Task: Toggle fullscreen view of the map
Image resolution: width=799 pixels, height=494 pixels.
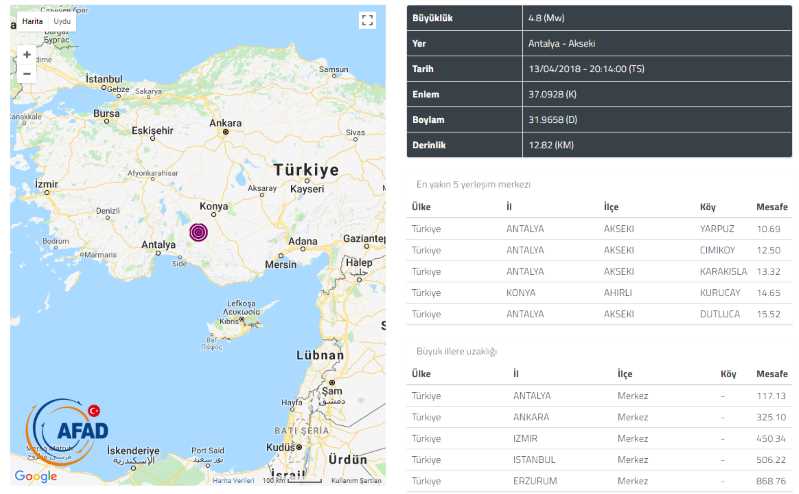Action: pos(367,20)
